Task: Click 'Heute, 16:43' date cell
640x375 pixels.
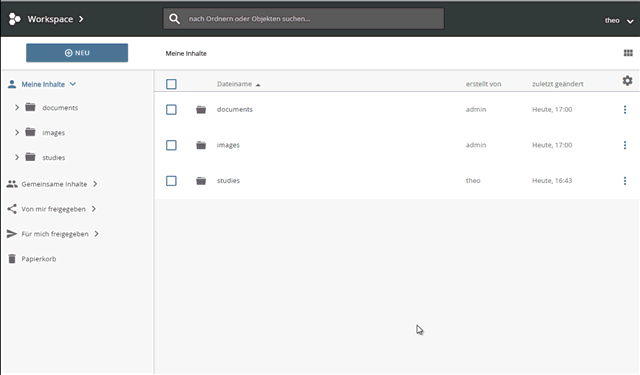Action: 552,180
